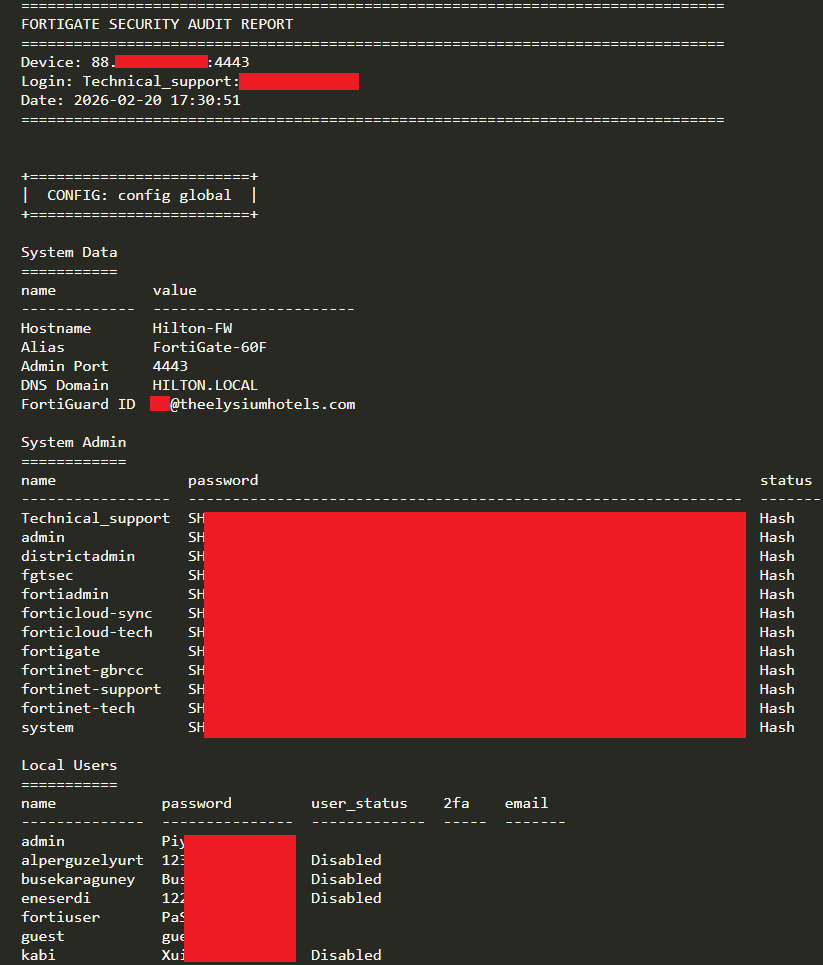Click Technical_support in System Admin table
This screenshot has height=965, width=823.
tap(95, 518)
